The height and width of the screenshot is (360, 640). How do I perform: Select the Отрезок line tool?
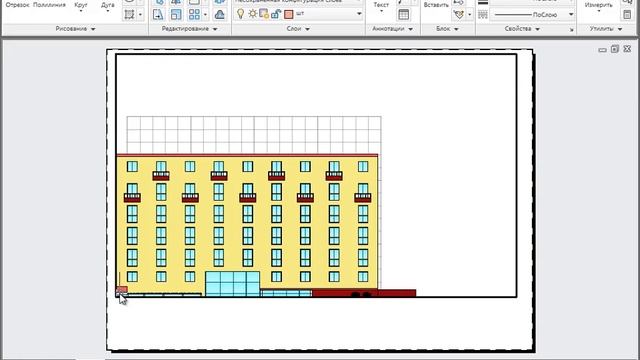tap(18, 5)
